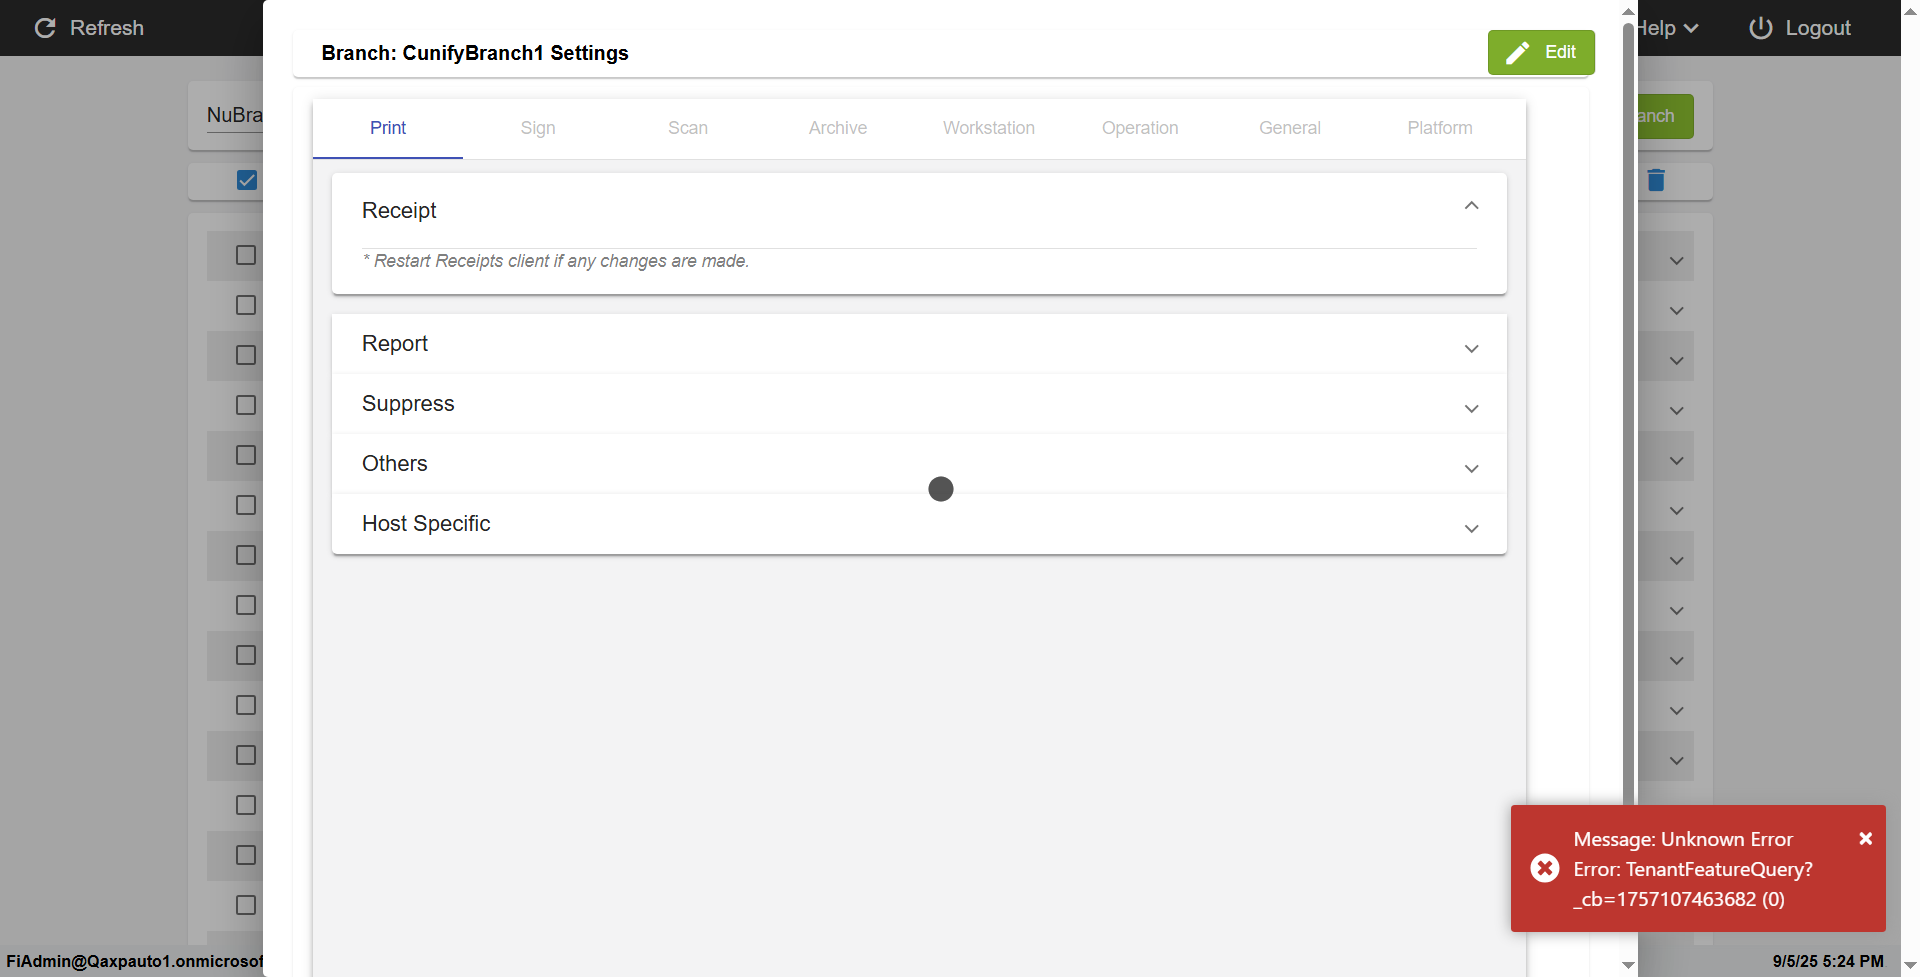Close the Unknown Error notification
This screenshot has height=977, width=1920.
1866,839
